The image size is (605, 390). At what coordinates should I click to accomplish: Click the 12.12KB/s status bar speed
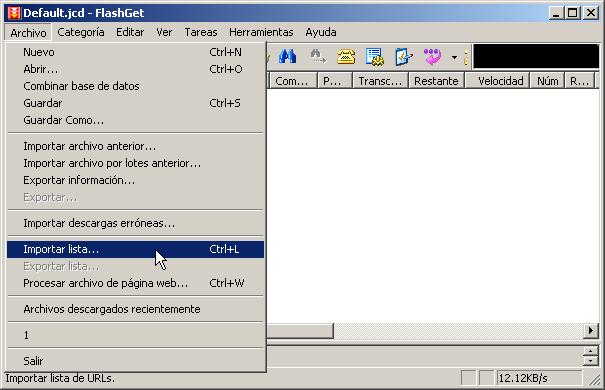(x=539, y=378)
